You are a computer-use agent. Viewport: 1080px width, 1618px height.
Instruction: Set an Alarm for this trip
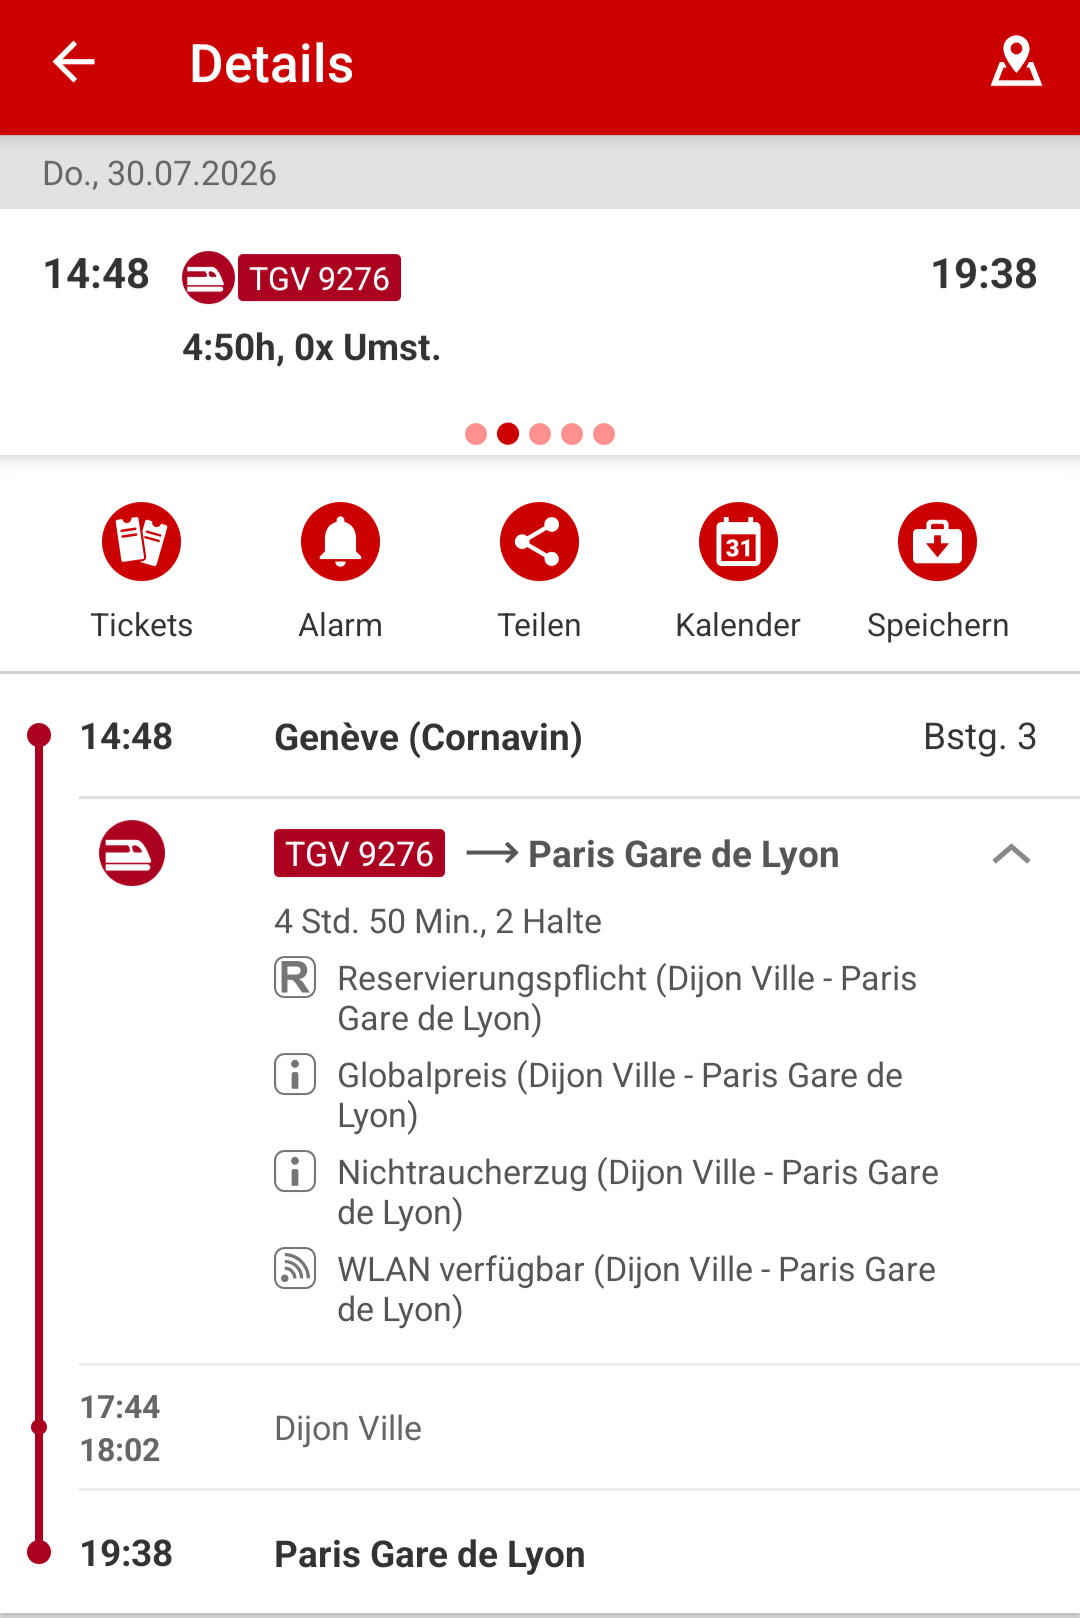click(340, 542)
